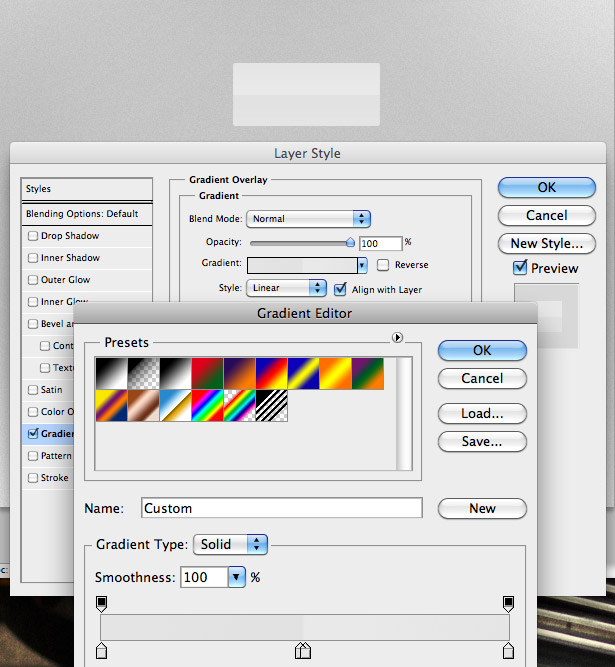Turn on the Inner Glow checkbox
Screen dimensions: 615x667
(x=33, y=302)
